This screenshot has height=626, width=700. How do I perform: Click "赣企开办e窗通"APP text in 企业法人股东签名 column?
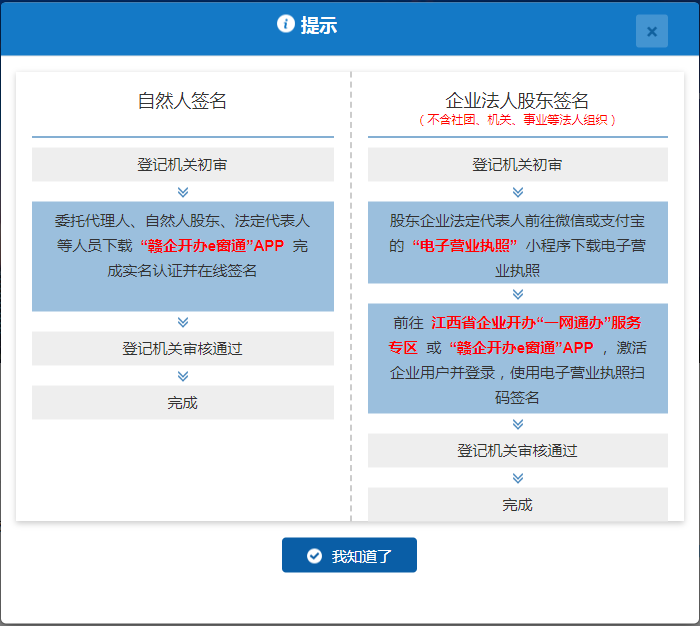point(521,348)
